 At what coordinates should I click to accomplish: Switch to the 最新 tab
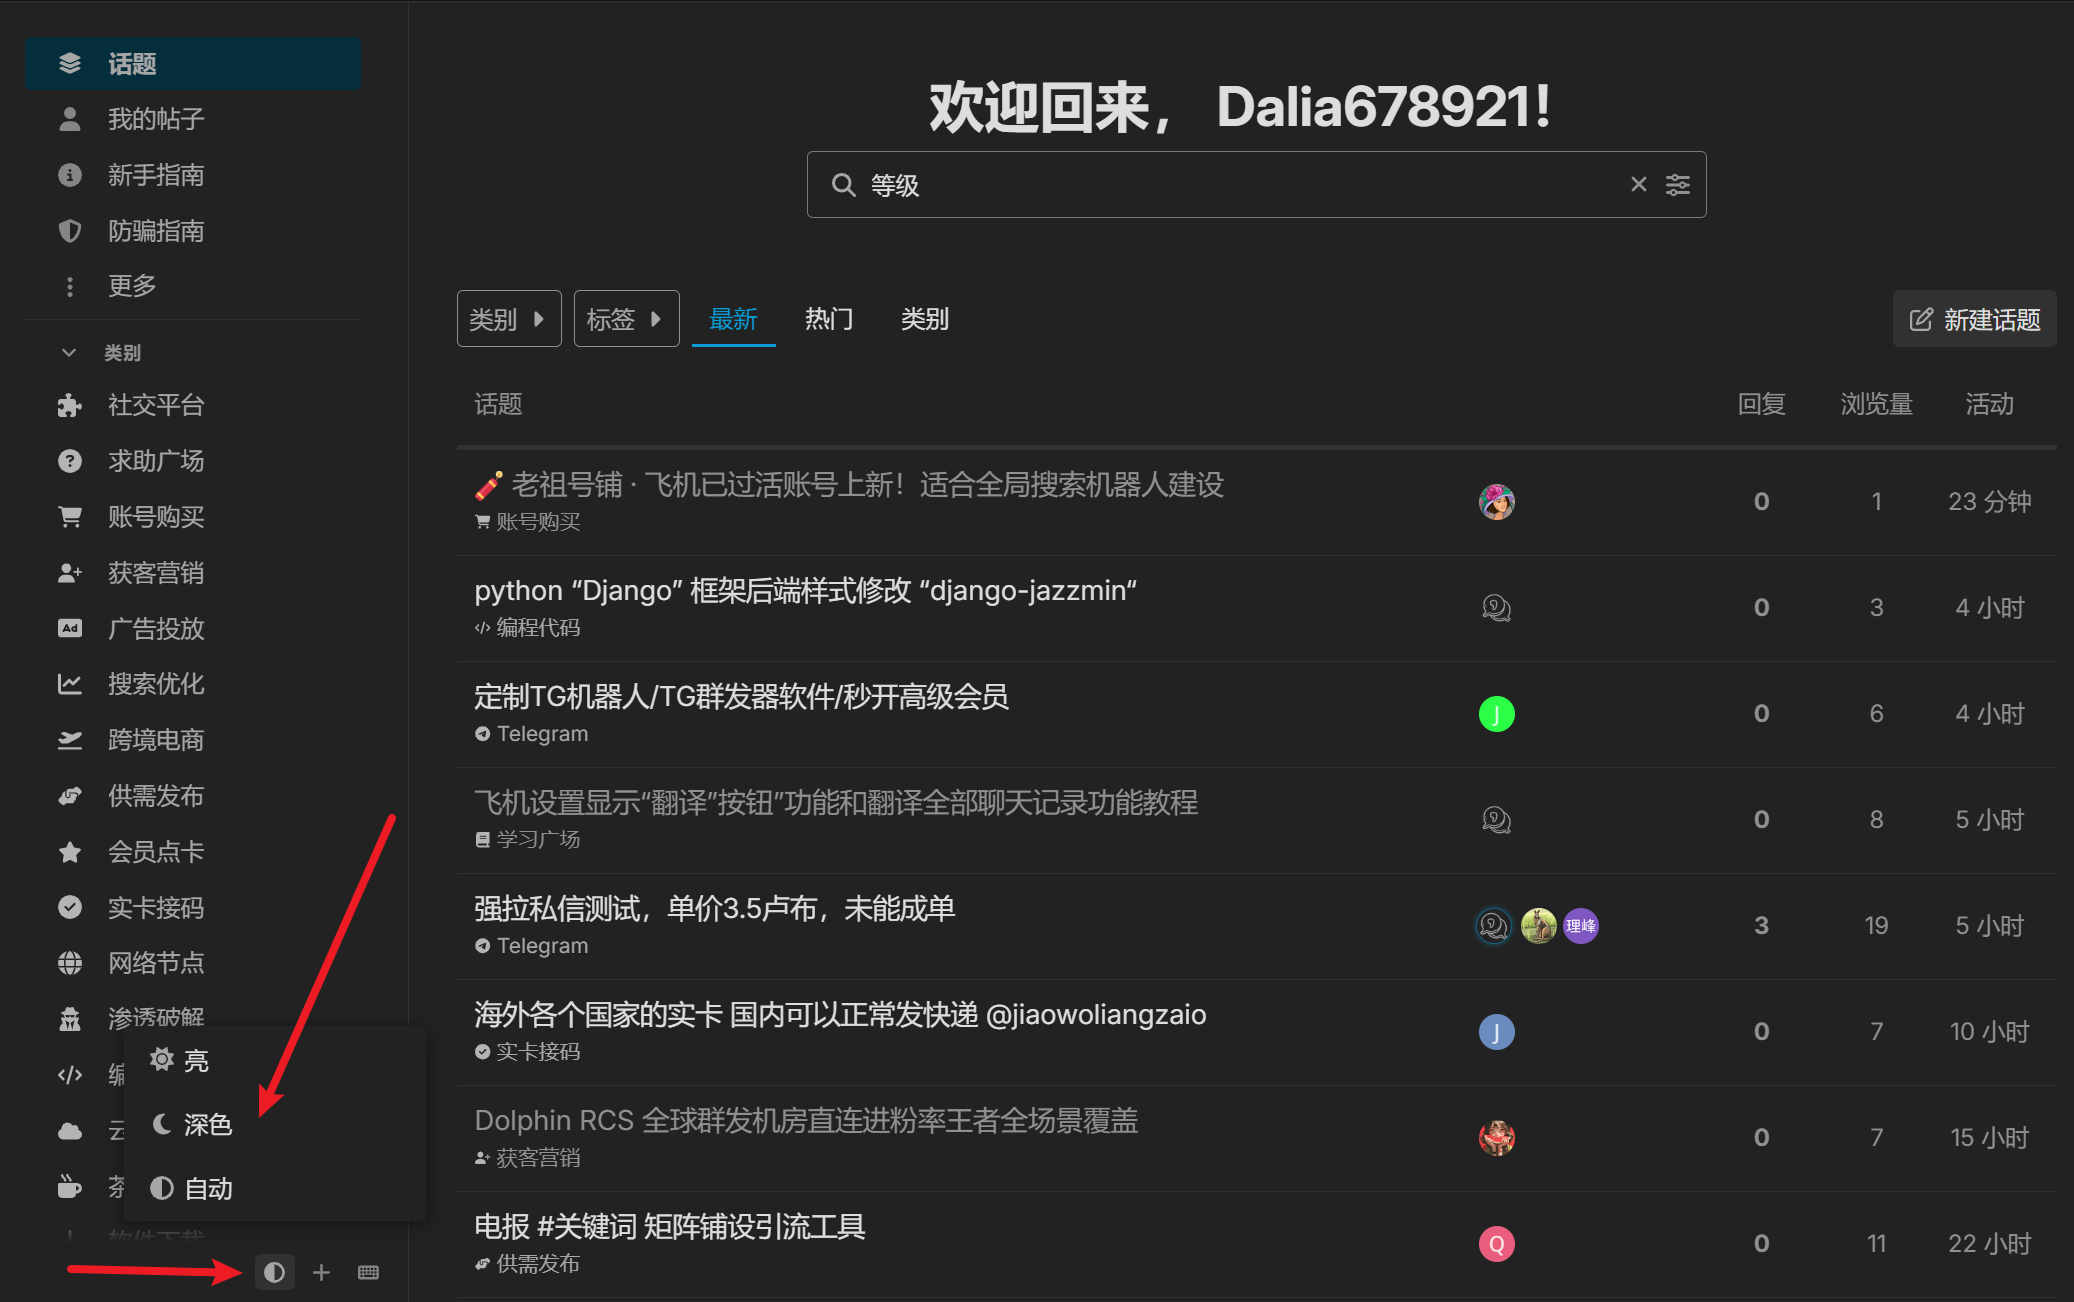[x=733, y=319]
